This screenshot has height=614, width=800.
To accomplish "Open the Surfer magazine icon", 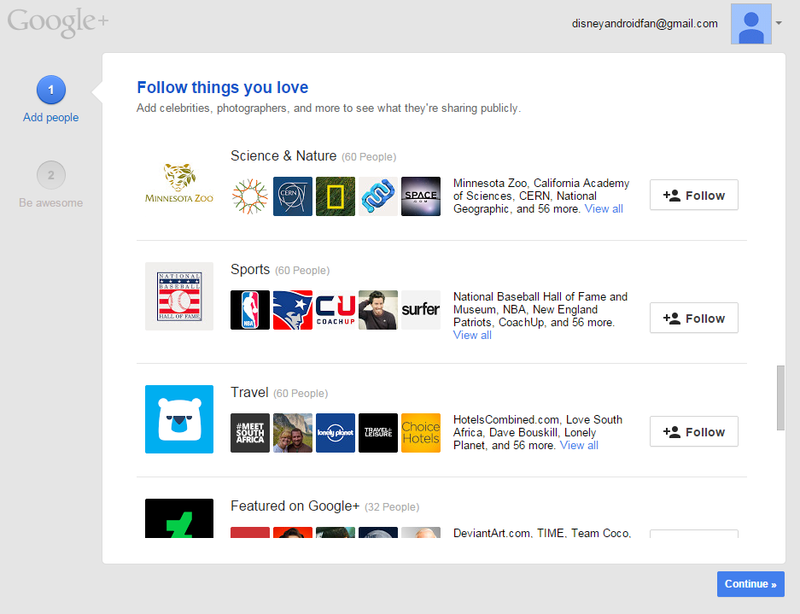I will pyautogui.click(x=421, y=310).
